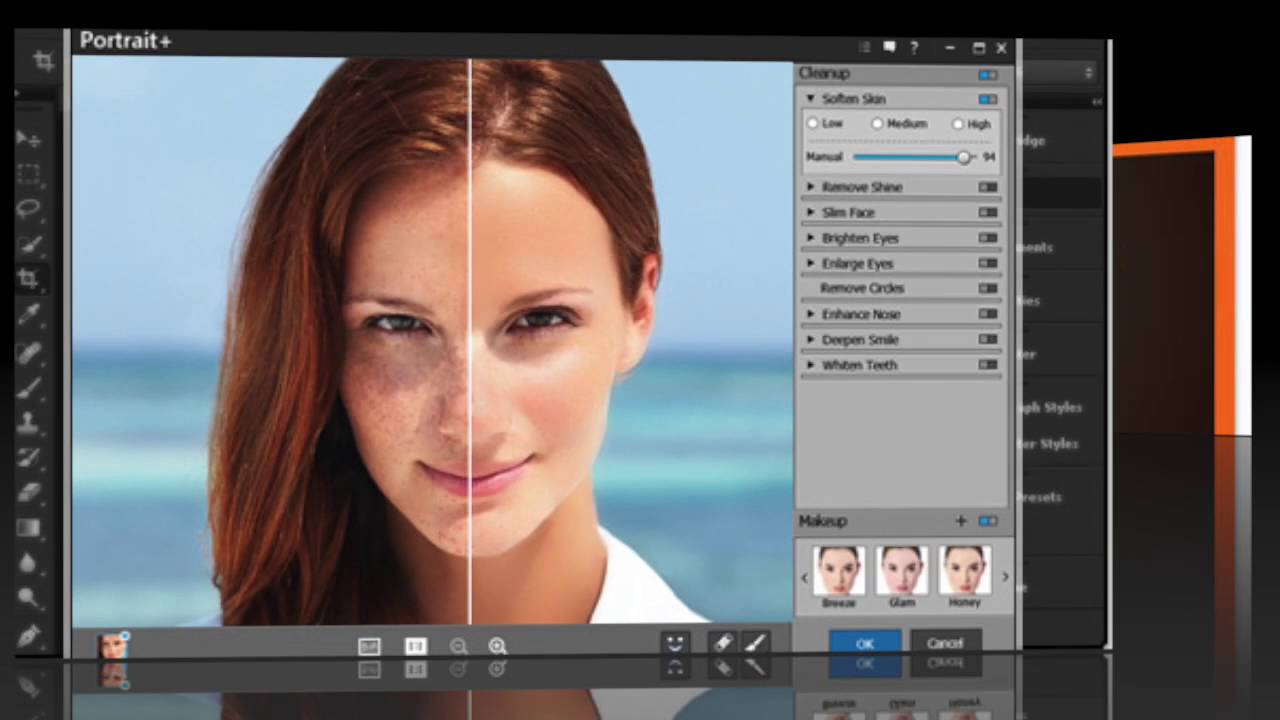The height and width of the screenshot is (720, 1280).
Task: Click the Cancel button
Action: [x=945, y=643]
